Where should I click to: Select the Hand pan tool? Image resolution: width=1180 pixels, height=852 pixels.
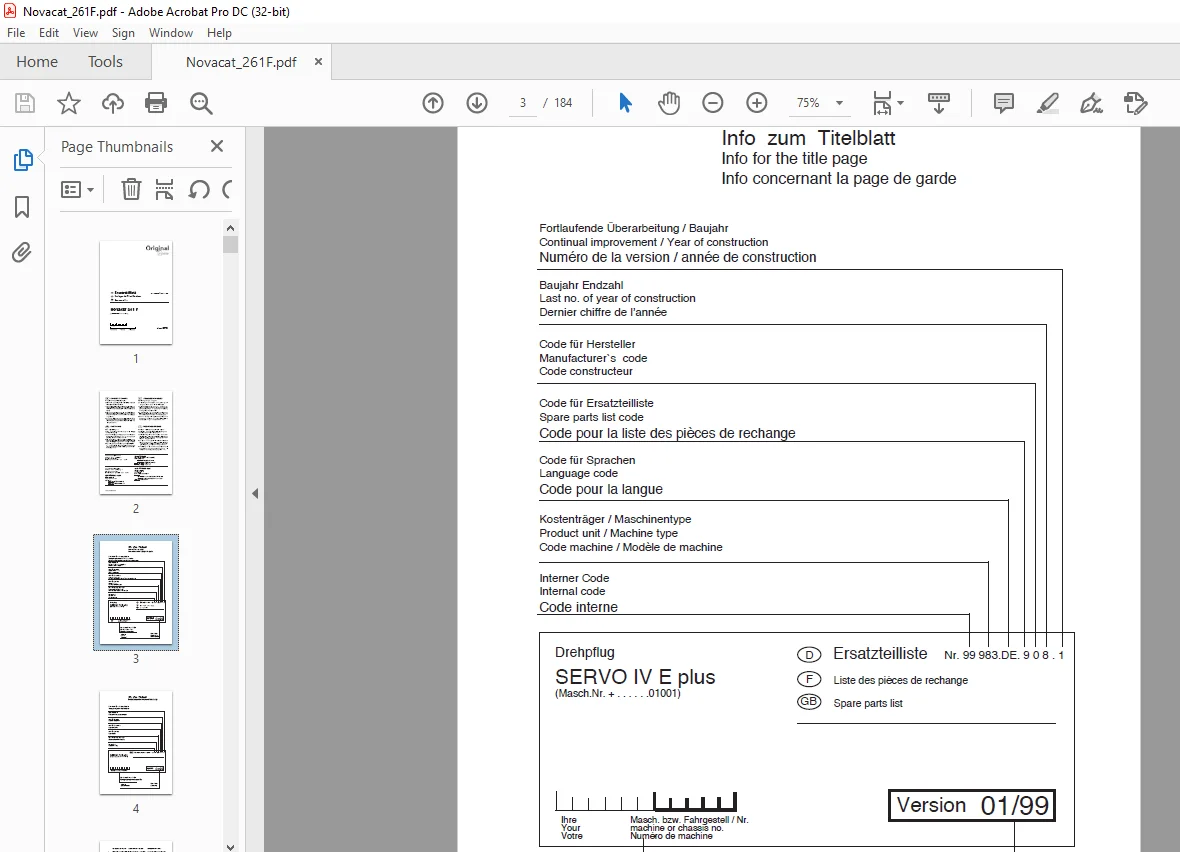pos(668,103)
